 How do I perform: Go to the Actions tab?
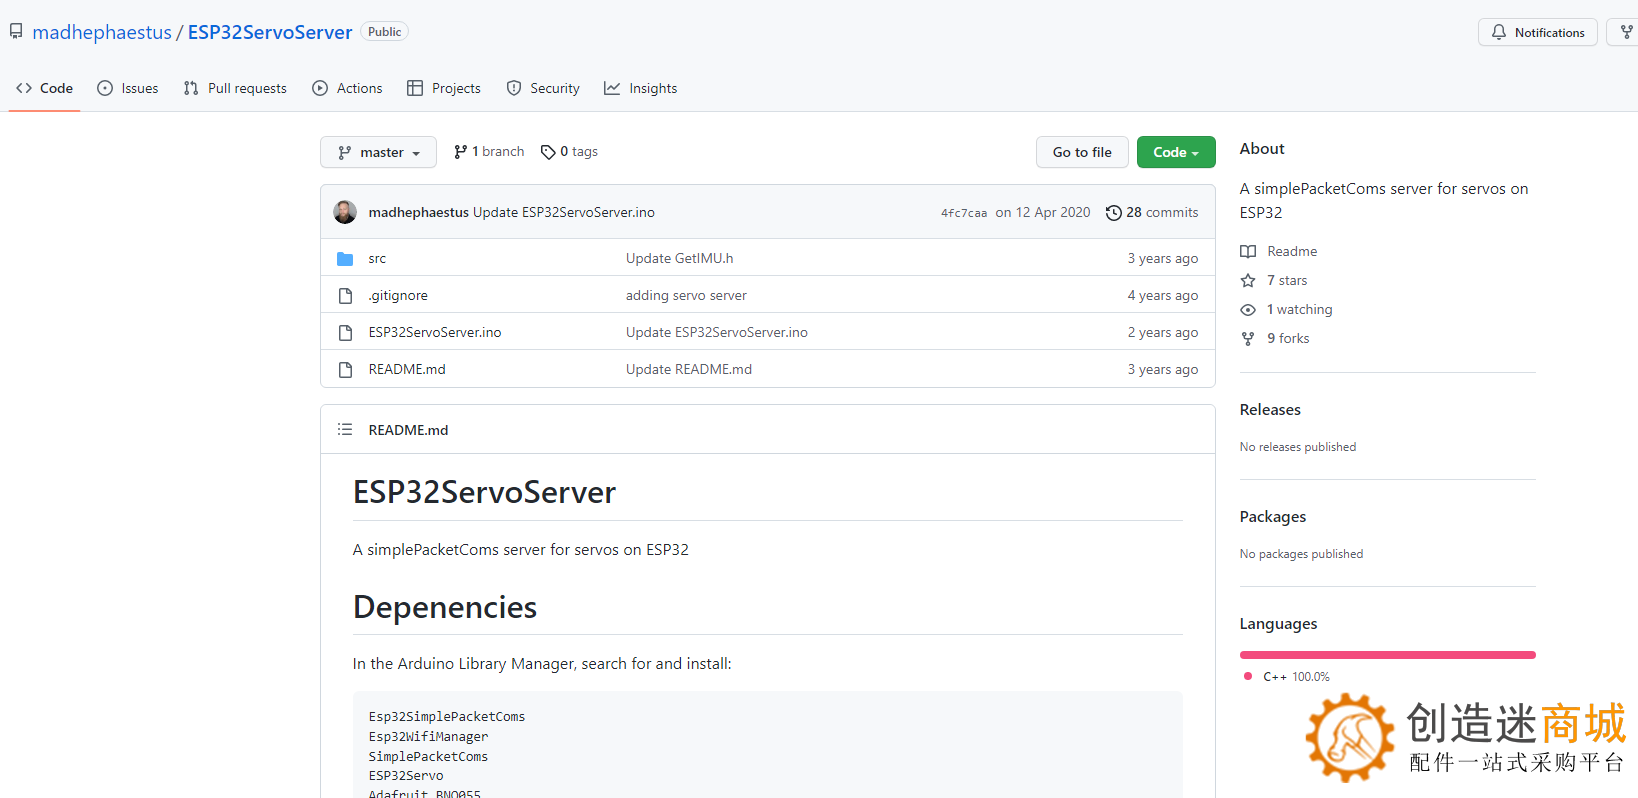[347, 88]
